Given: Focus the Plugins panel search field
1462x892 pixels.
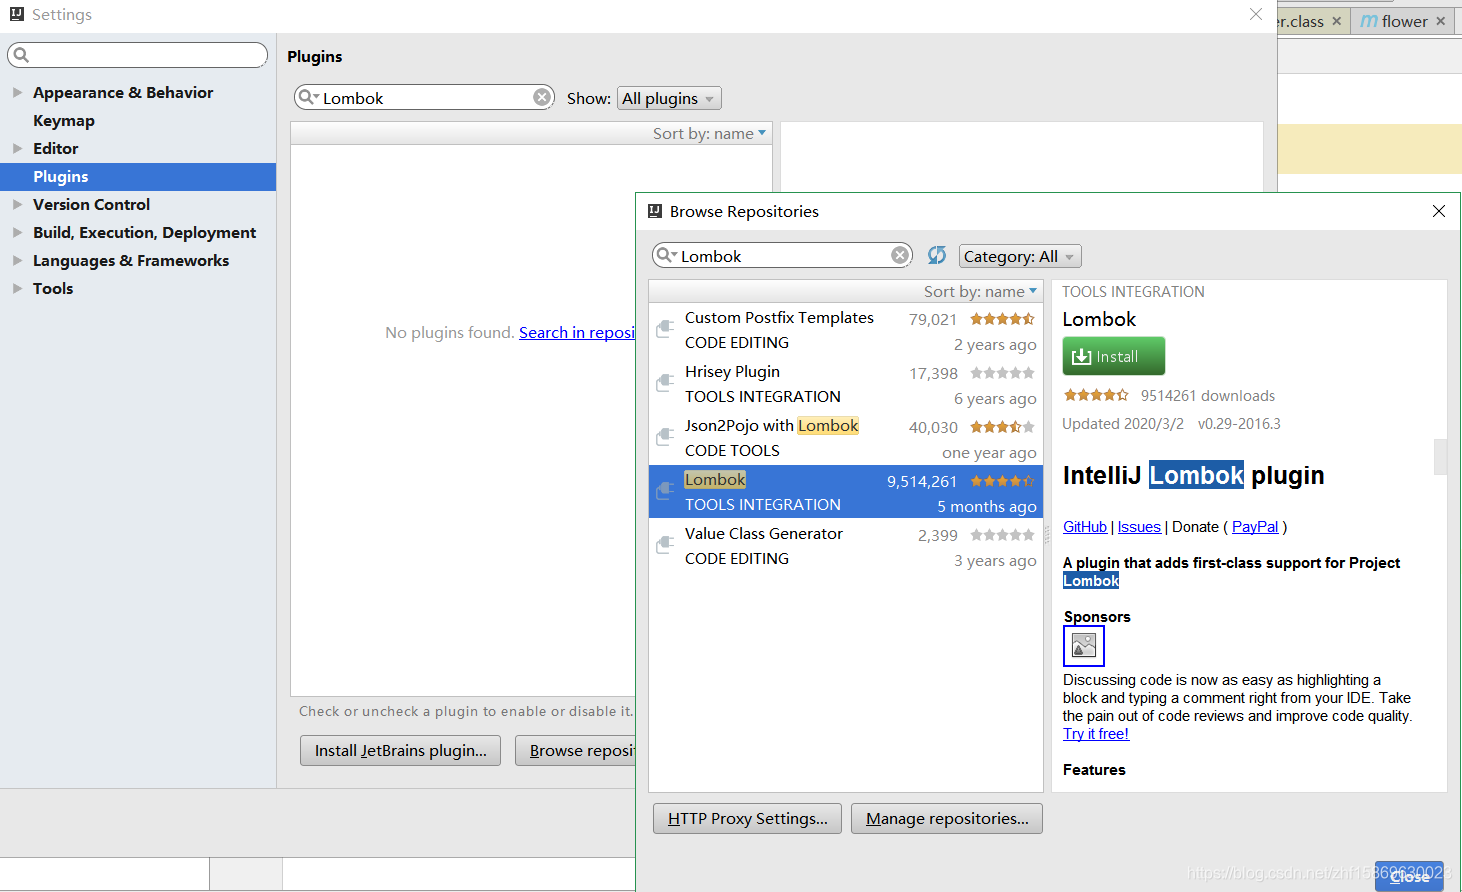Looking at the screenshot, I should coord(424,97).
